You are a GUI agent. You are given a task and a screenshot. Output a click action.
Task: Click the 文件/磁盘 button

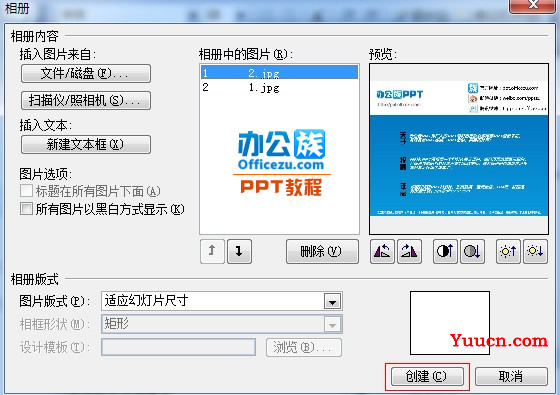point(86,74)
